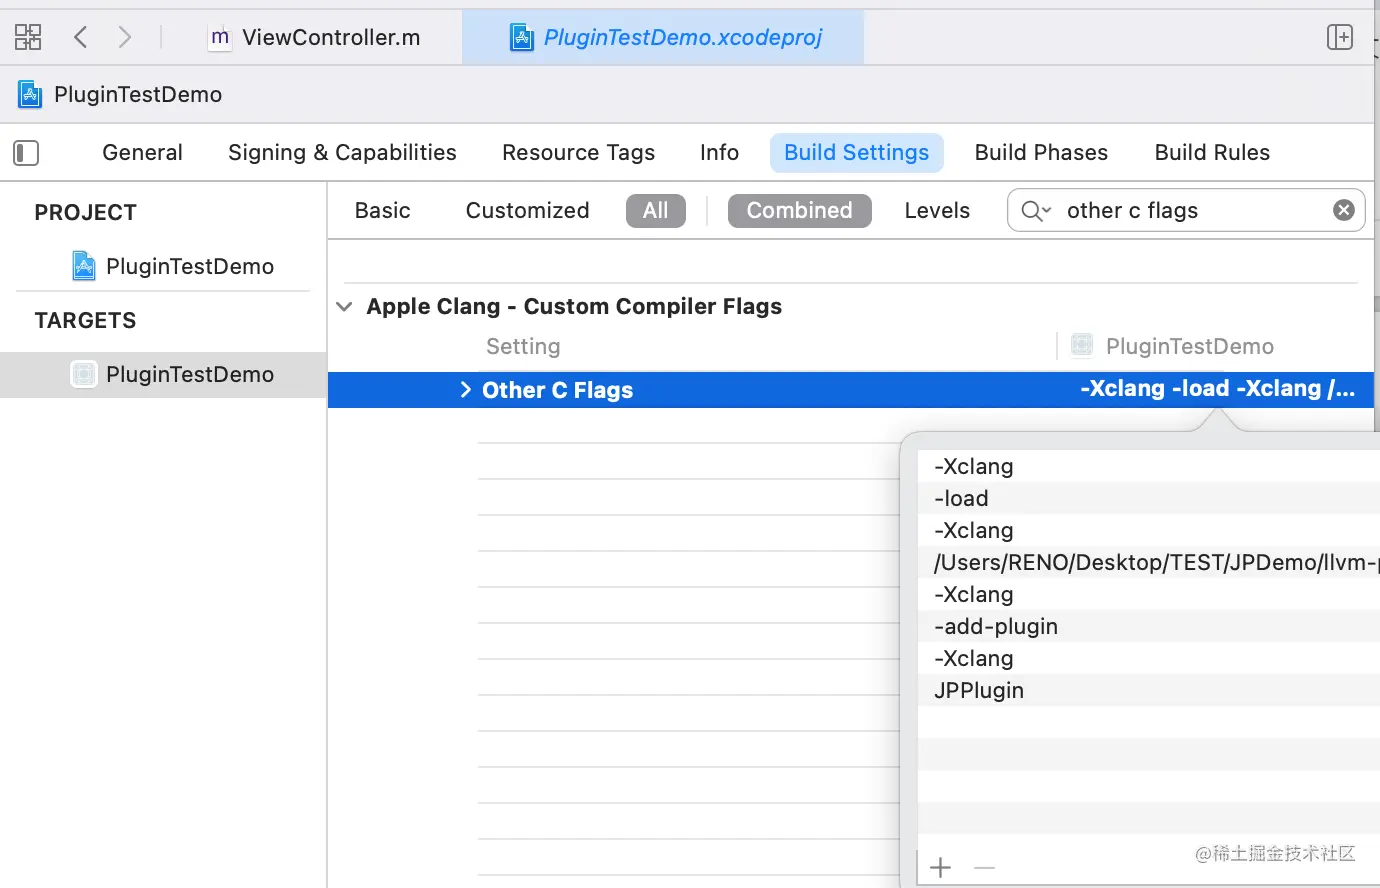This screenshot has width=1380, height=888.
Task: Clear the search field text
Action: pos(1344,210)
